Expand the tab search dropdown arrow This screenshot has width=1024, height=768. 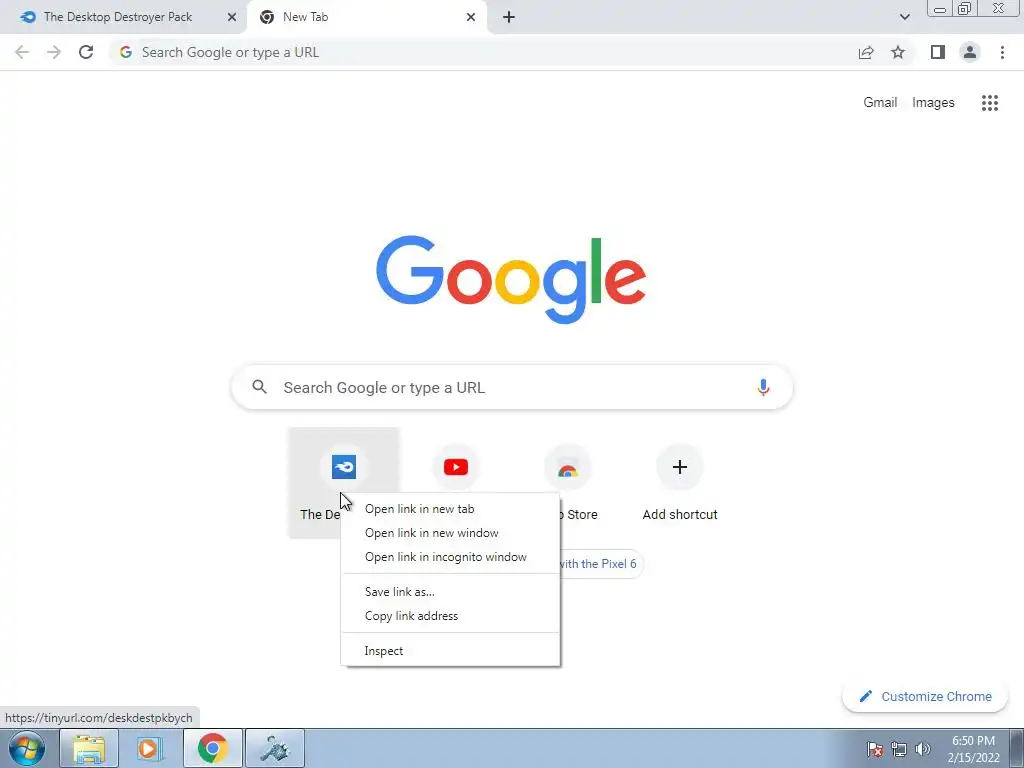904,17
